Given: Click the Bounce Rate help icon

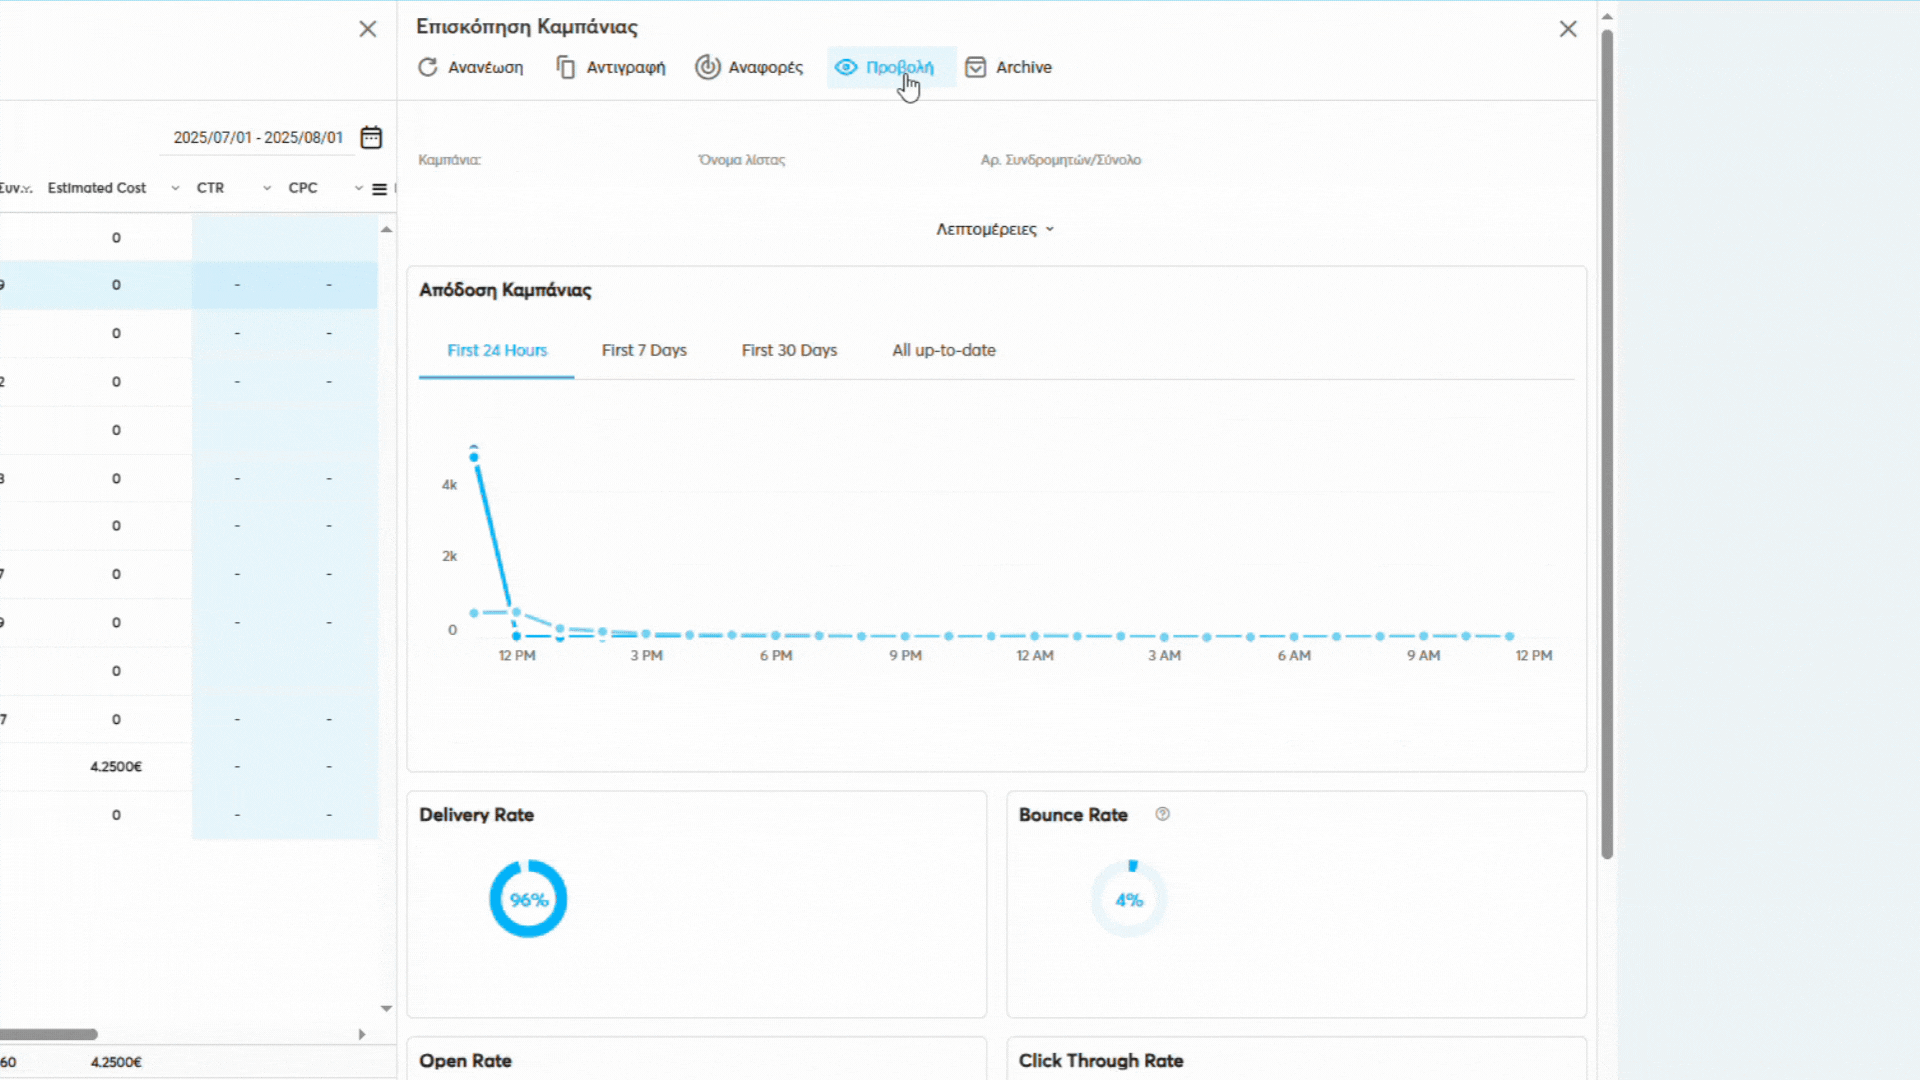Looking at the screenshot, I should 1162,814.
